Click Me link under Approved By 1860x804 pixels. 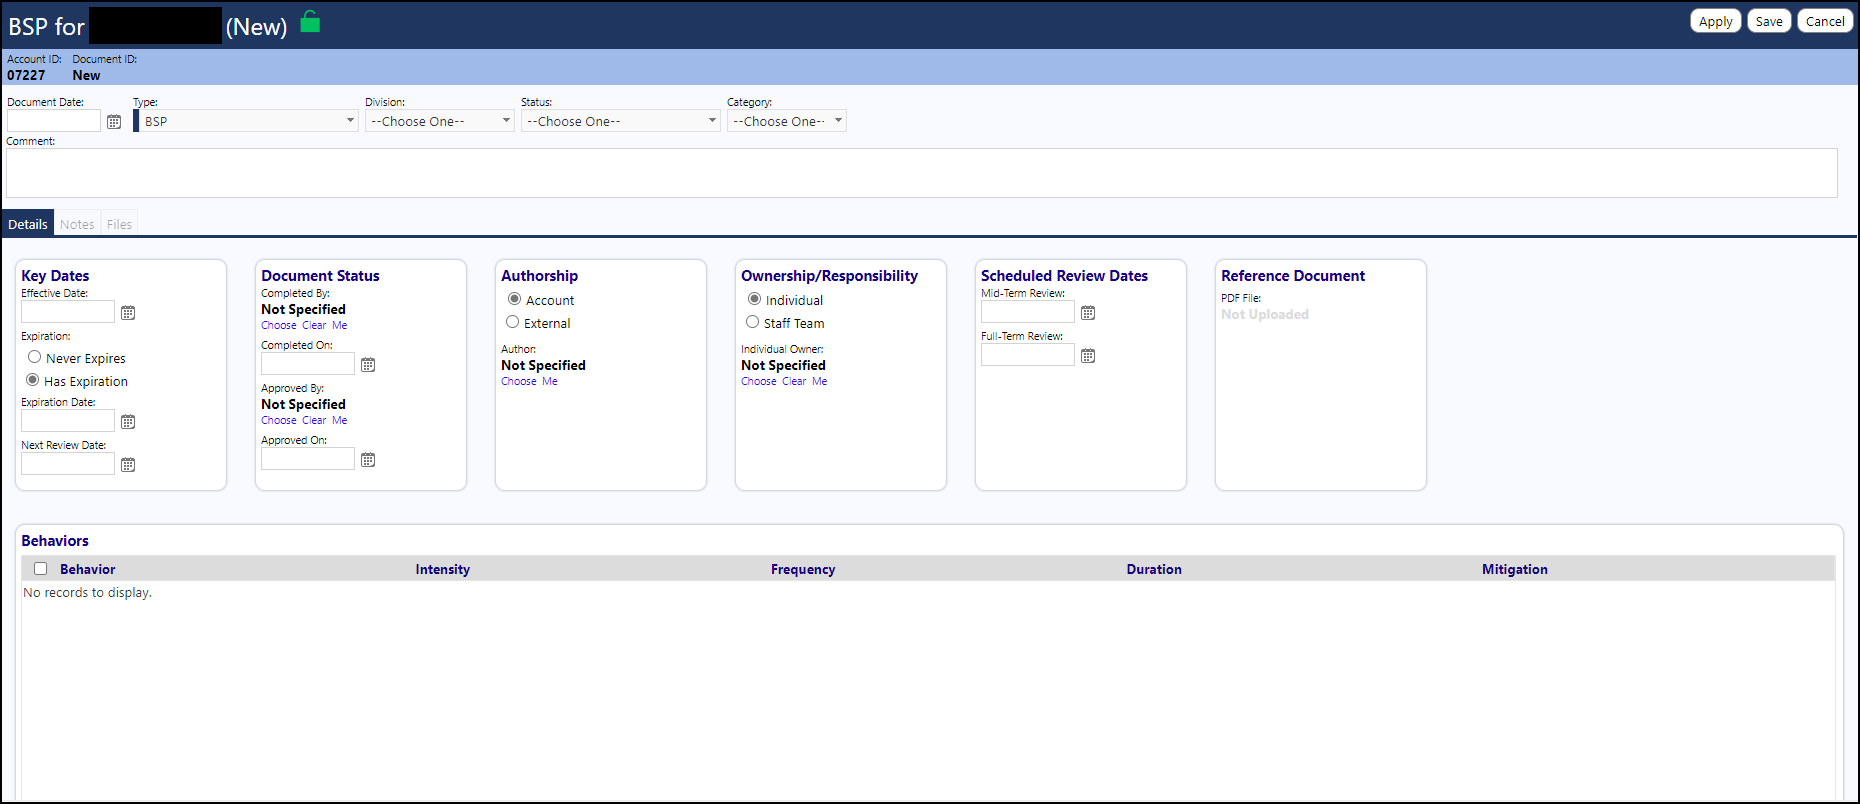[340, 421]
